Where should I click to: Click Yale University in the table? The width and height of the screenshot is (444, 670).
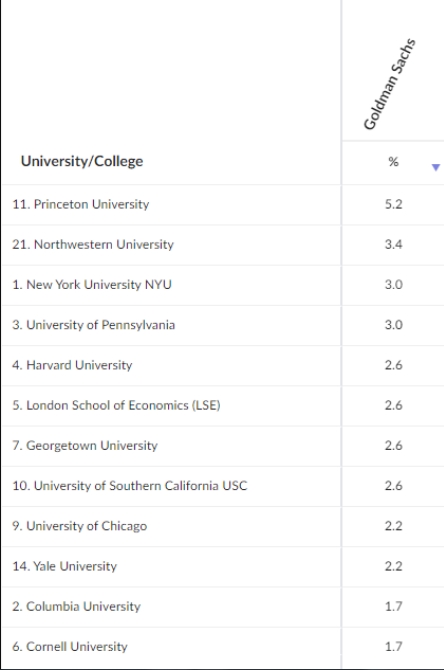pyautogui.click(x=65, y=566)
